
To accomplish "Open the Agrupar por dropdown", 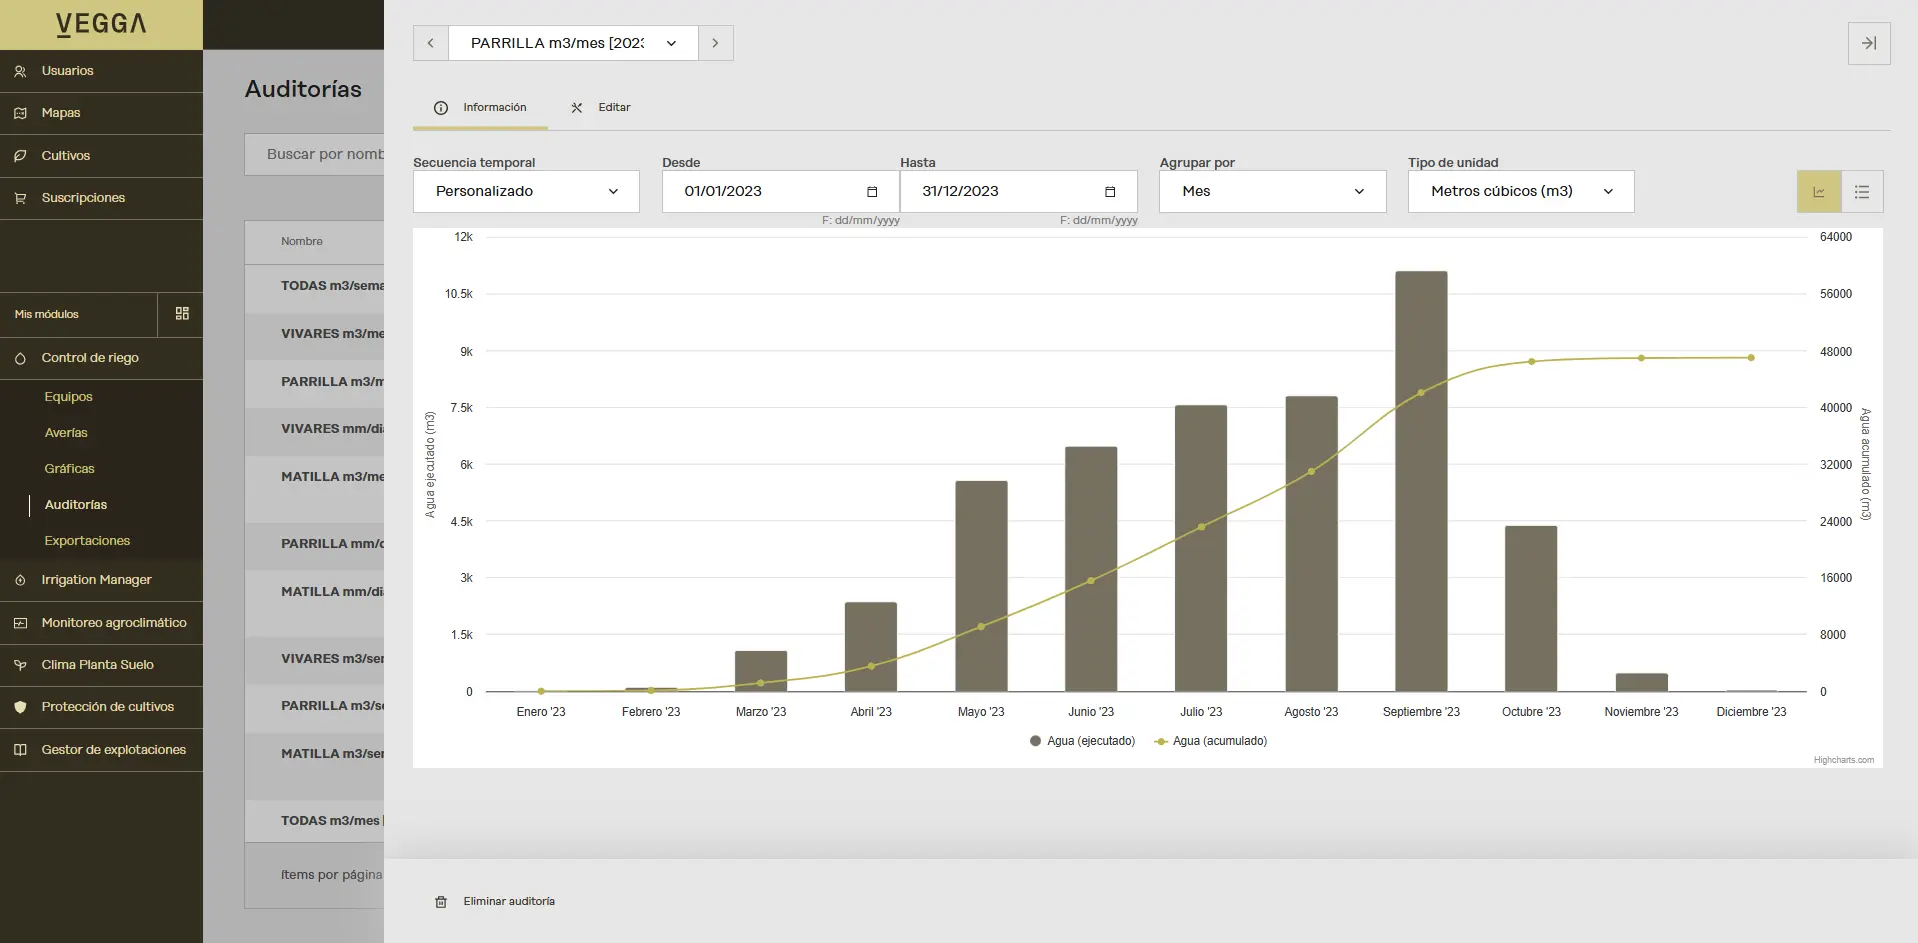I will tap(1272, 192).
